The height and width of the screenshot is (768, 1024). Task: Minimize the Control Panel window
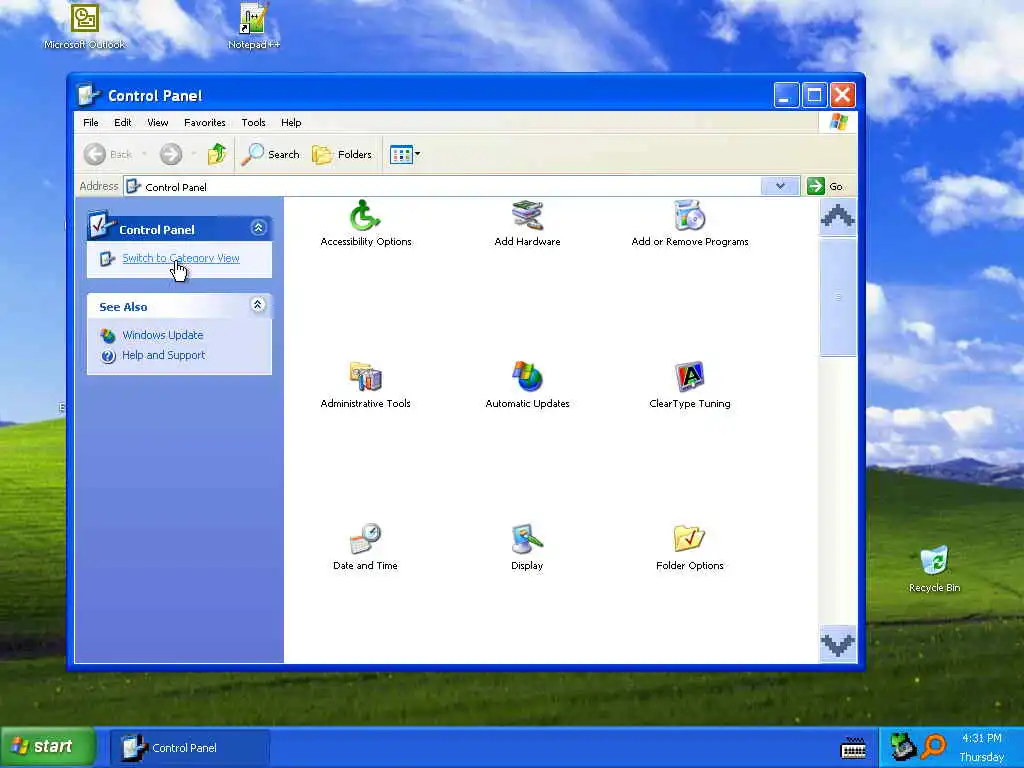[x=786, y=95]
